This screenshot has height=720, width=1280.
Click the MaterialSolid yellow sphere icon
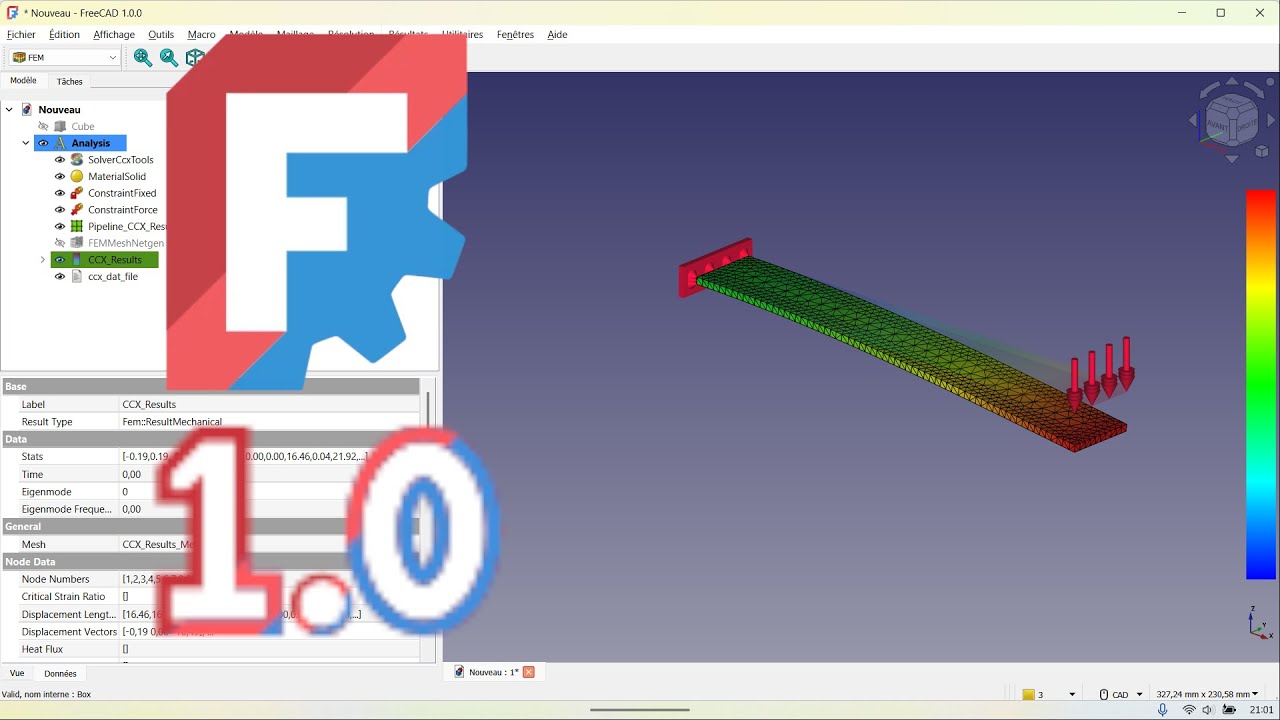[x=77, y=176]
